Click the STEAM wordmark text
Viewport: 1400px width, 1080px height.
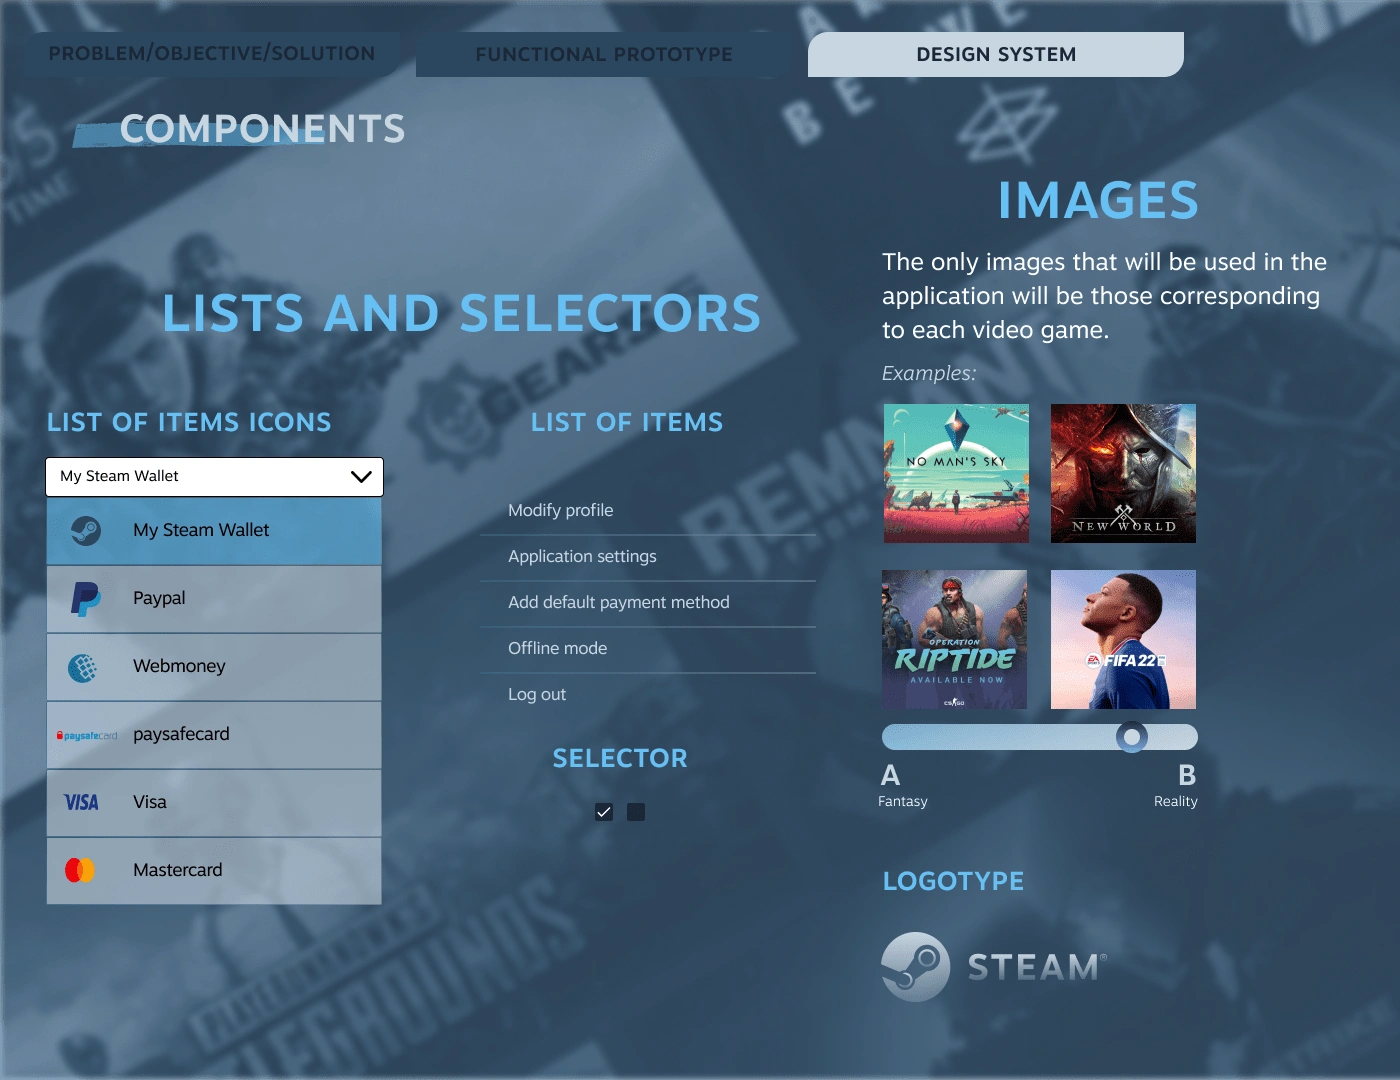pos(1038,967)
